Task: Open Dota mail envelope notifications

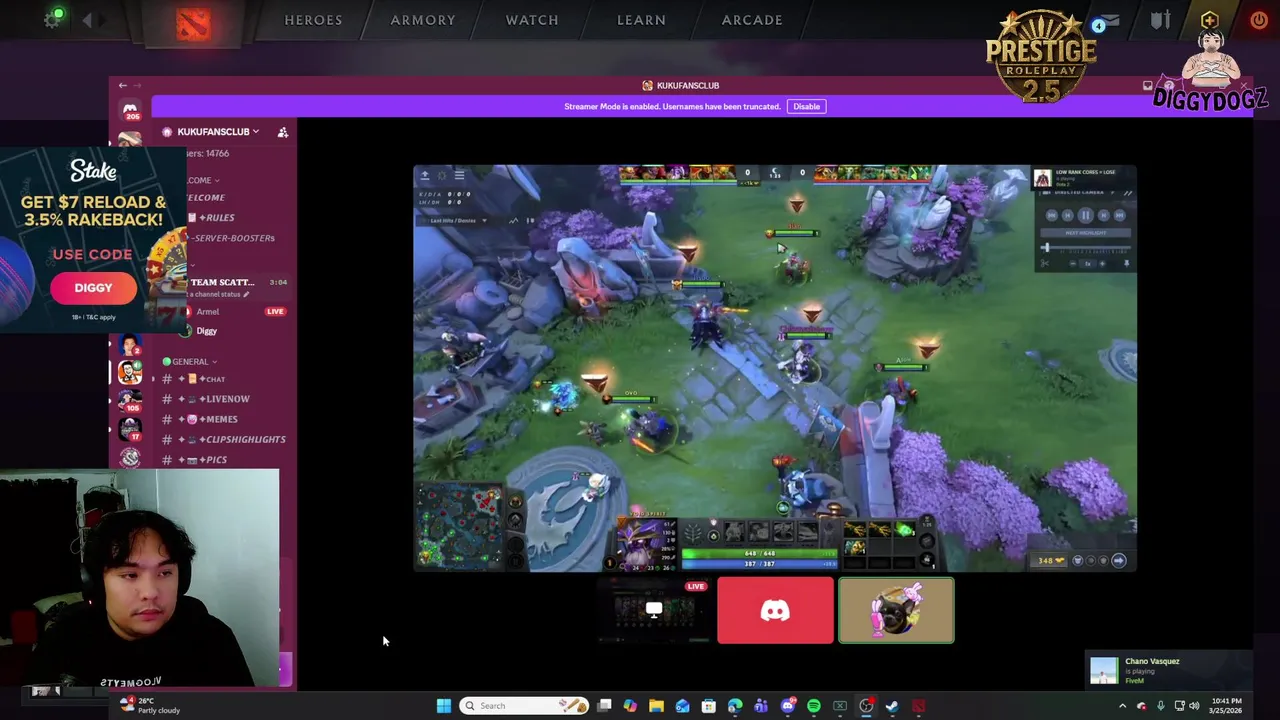Action: [x=1108, y=21]
